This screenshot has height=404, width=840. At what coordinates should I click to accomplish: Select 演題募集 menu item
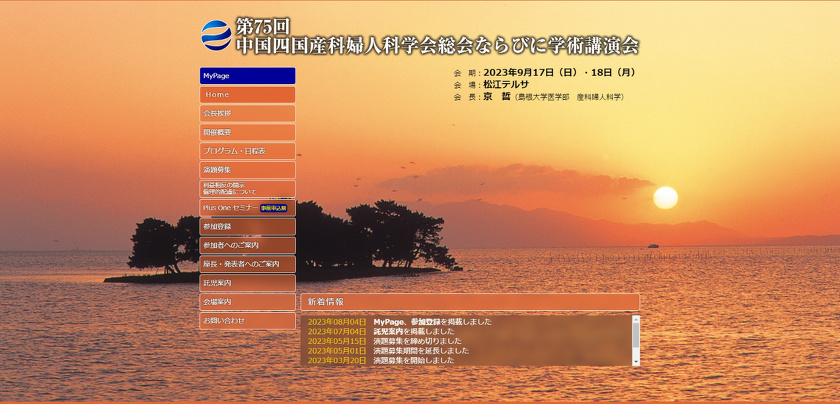tap(247, 170)
